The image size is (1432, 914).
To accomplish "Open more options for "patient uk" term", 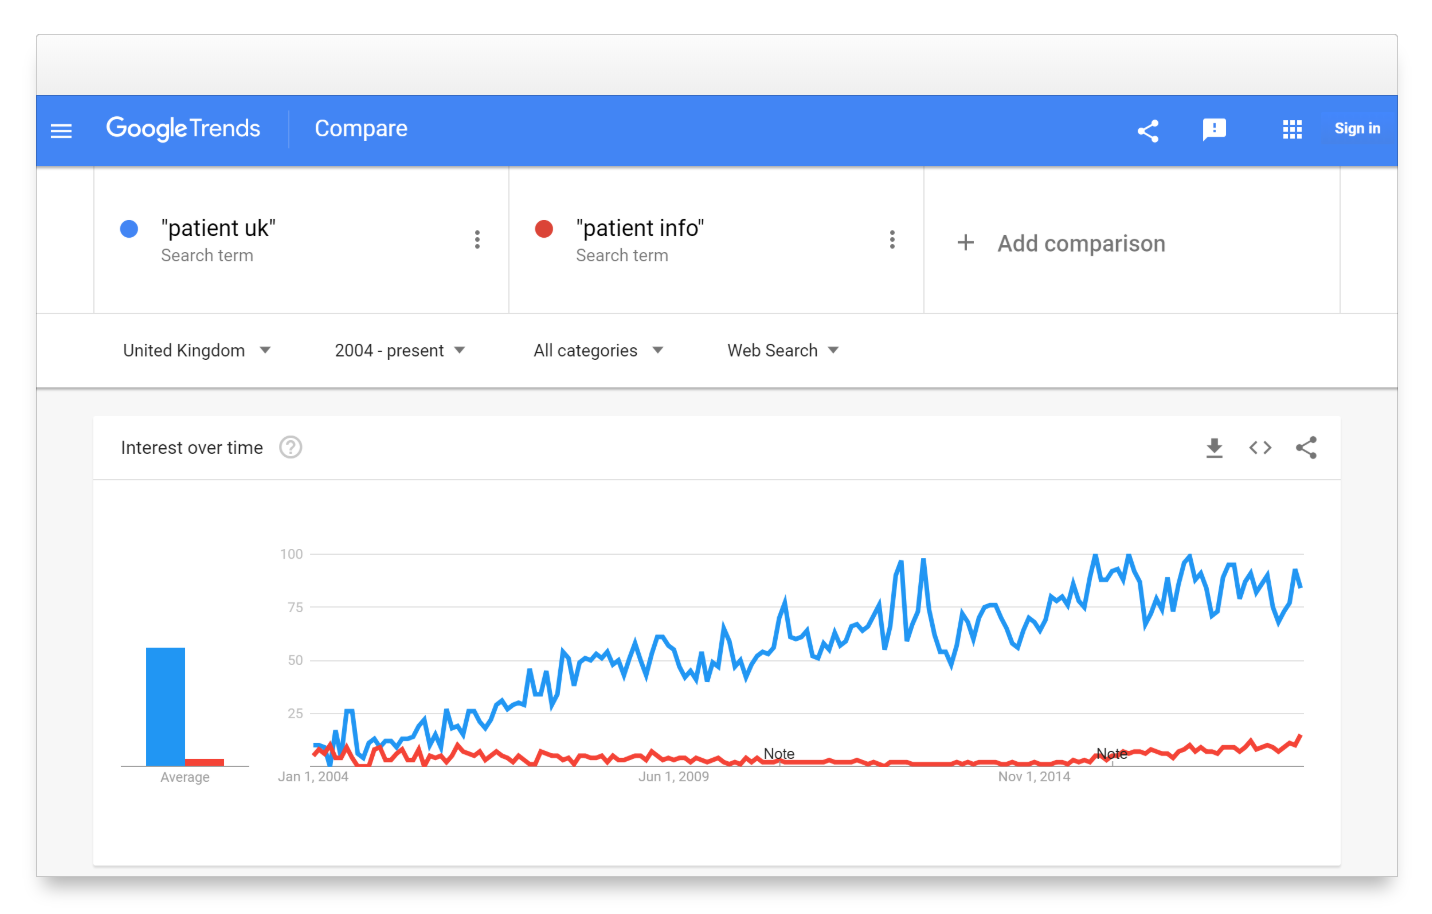I will click(x=477, y=240).
